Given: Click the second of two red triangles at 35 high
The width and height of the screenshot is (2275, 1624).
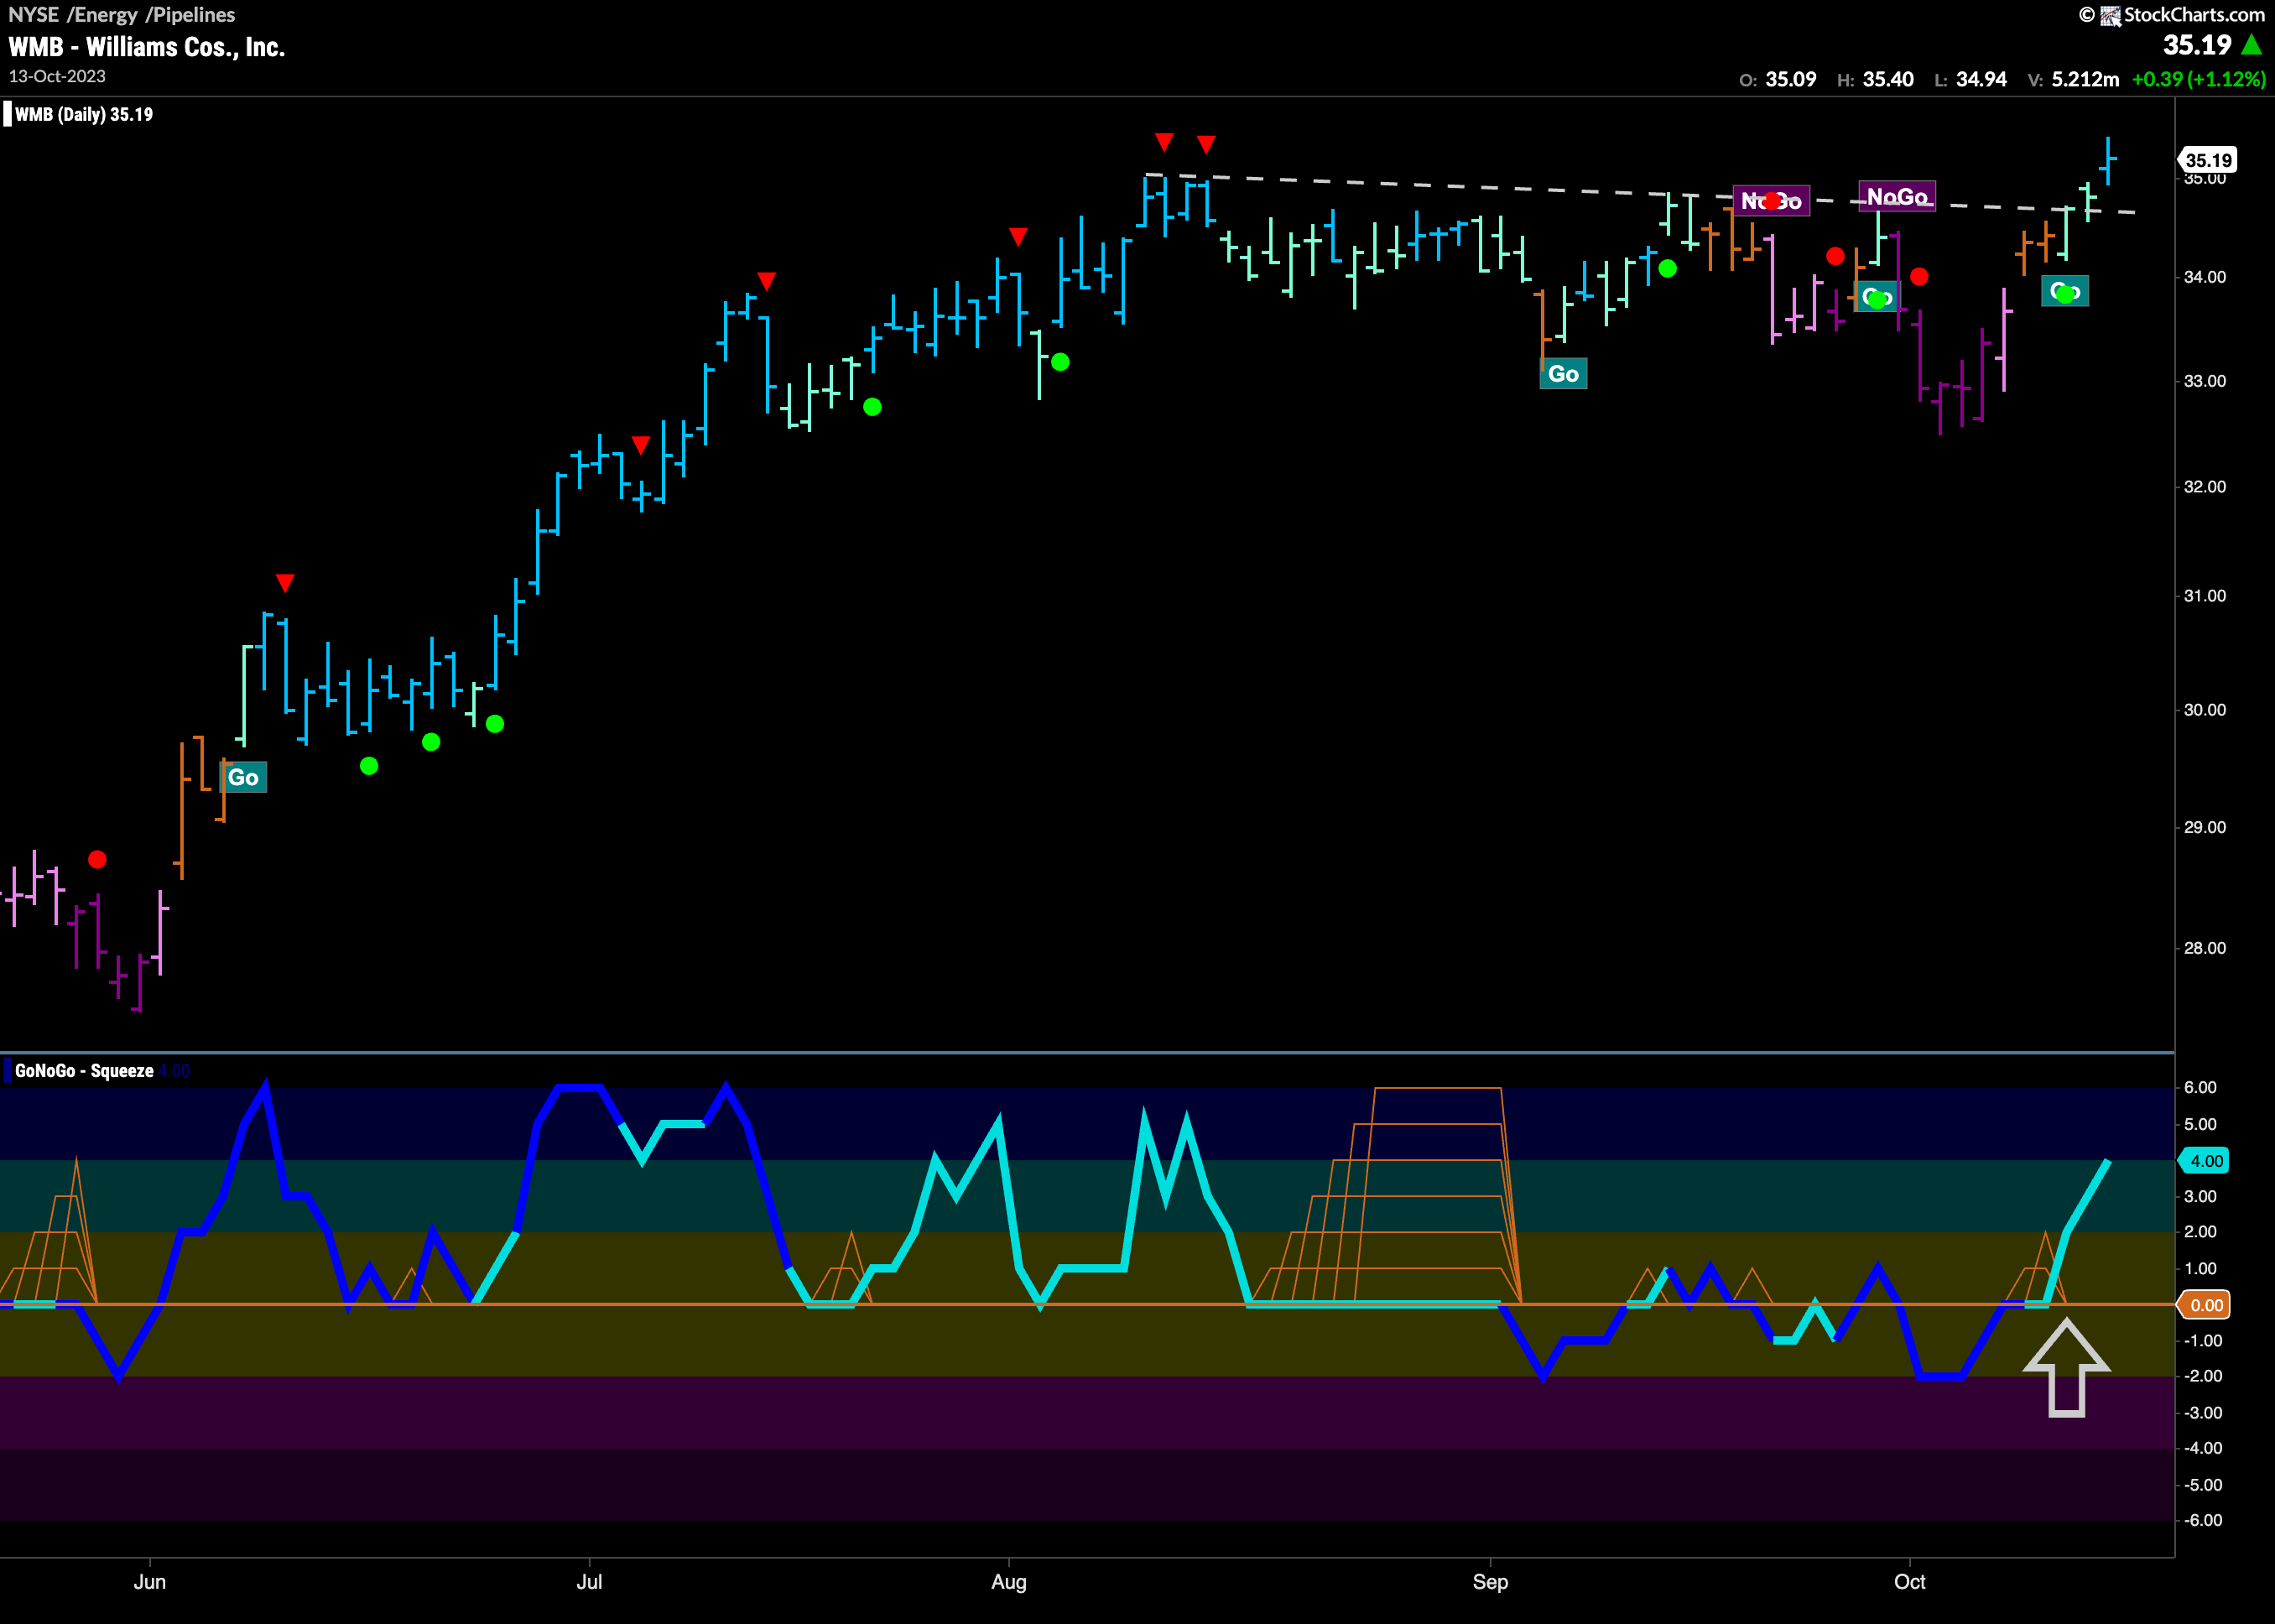Looking at the screenshot, I should tap(1206, 145).
